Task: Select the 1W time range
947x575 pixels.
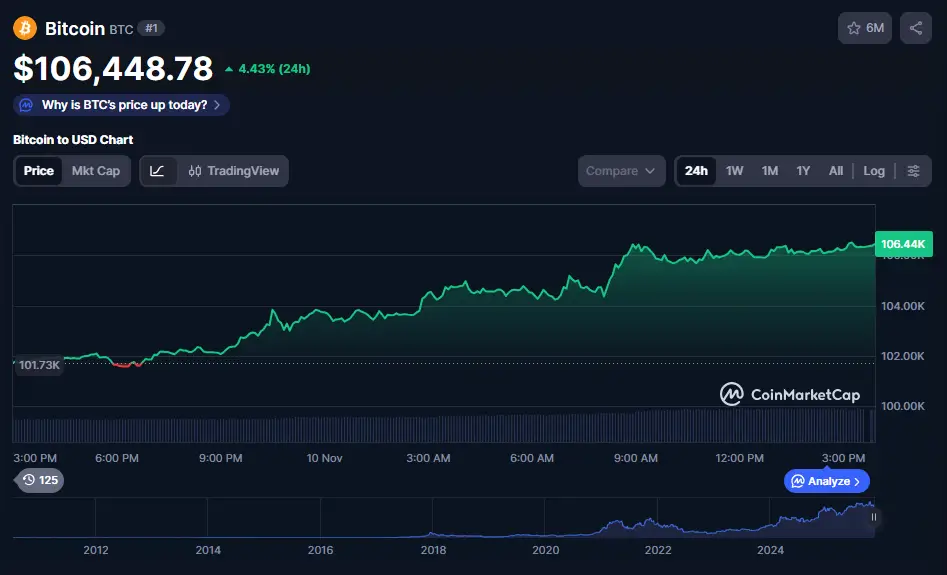Action: (x=734, y=171)
